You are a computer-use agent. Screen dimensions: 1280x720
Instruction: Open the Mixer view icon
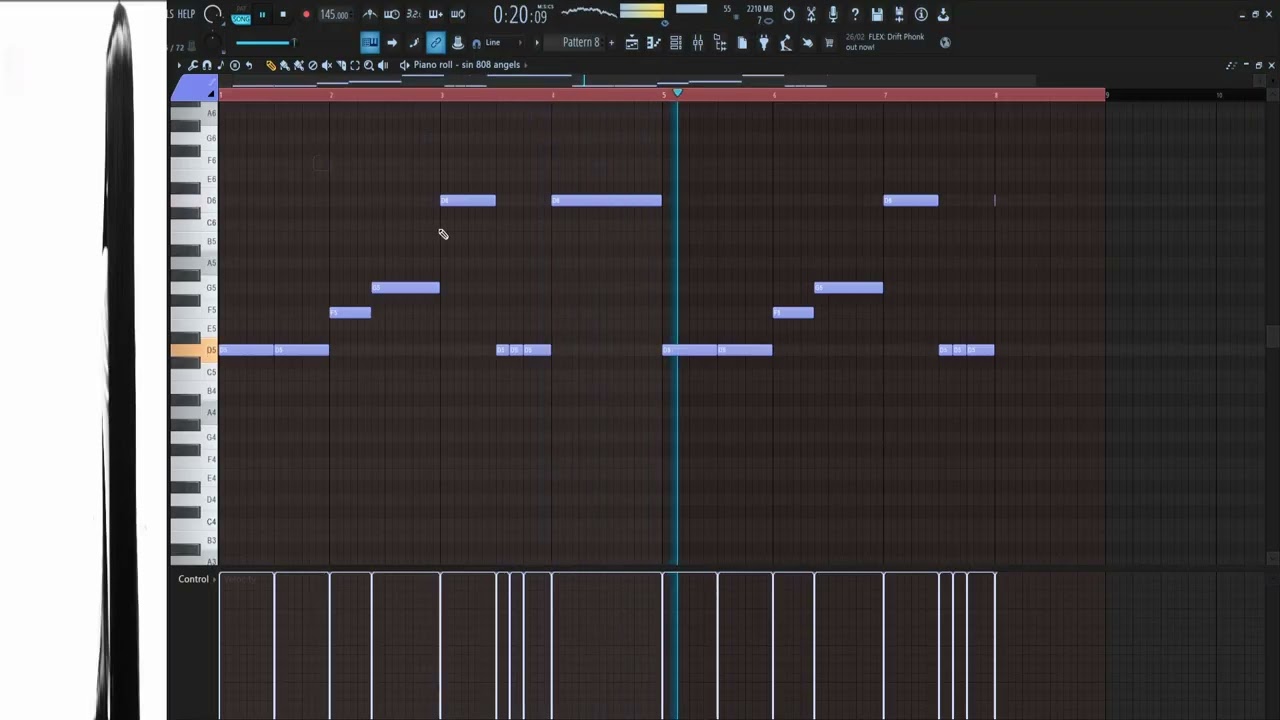point(698,42)
